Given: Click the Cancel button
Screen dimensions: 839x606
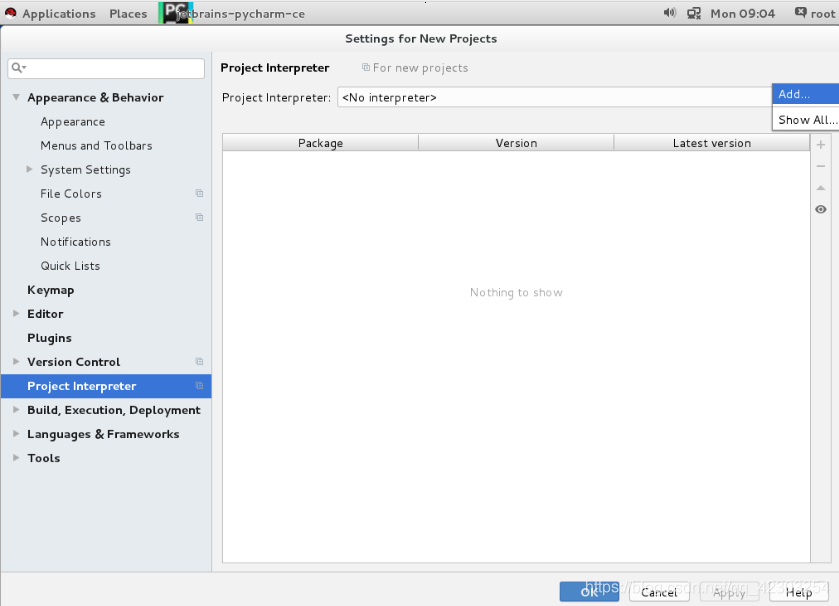Looking at the screenshot, I should click(659, 592).
